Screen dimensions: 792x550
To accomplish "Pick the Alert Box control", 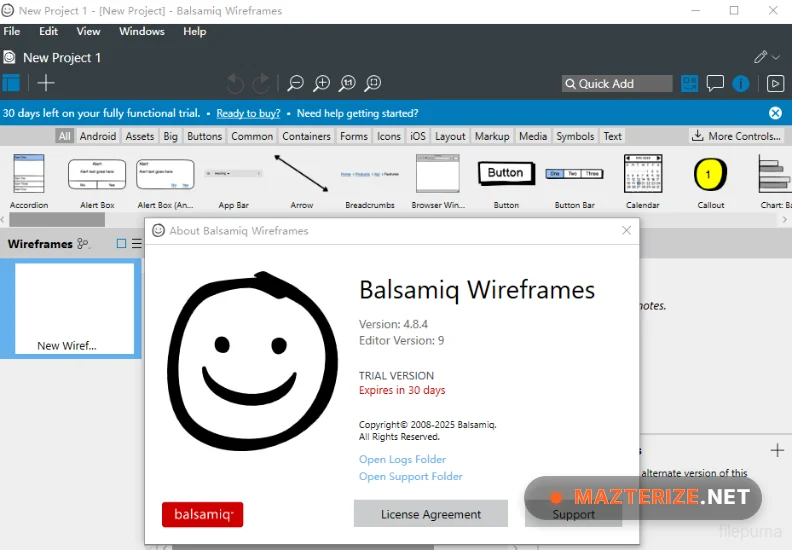I will [97, 182].
